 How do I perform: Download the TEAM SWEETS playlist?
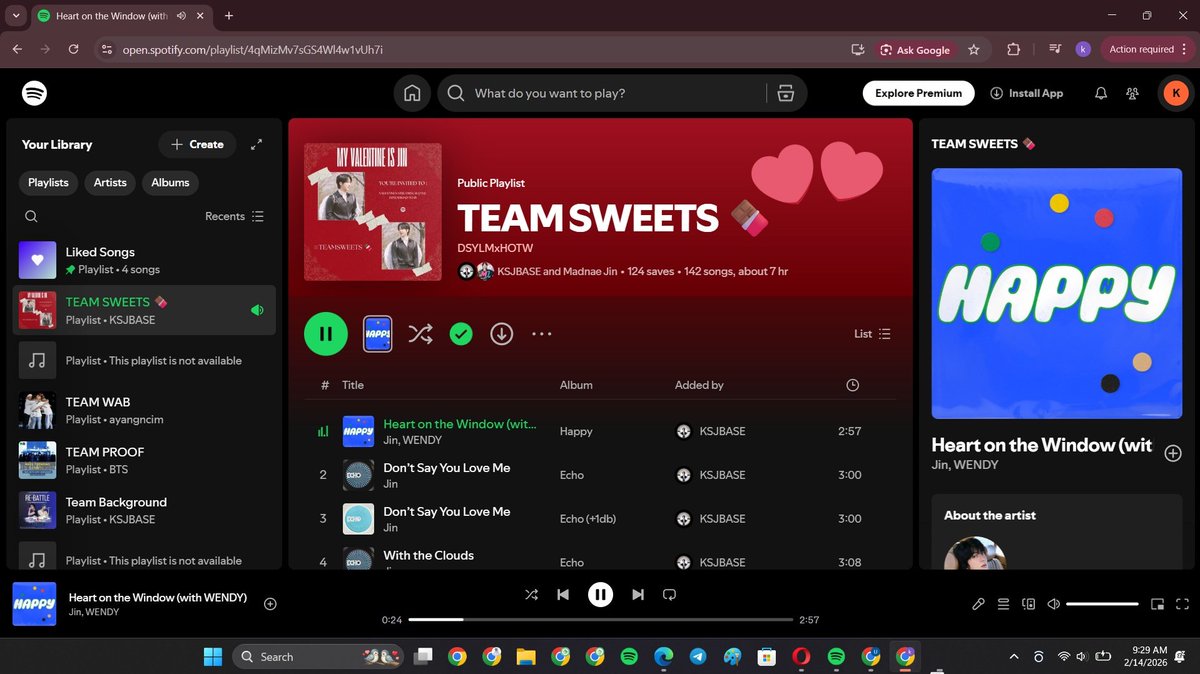[502, 334]
